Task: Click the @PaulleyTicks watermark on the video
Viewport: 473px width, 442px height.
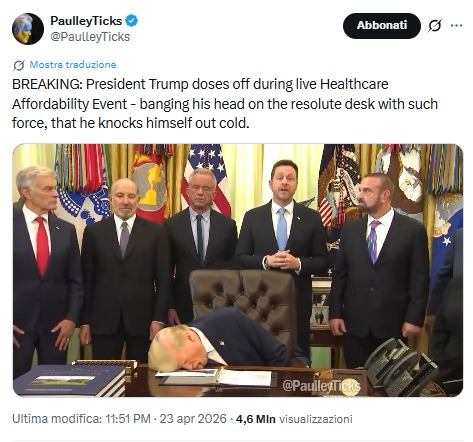Action: tap(321, 386)
